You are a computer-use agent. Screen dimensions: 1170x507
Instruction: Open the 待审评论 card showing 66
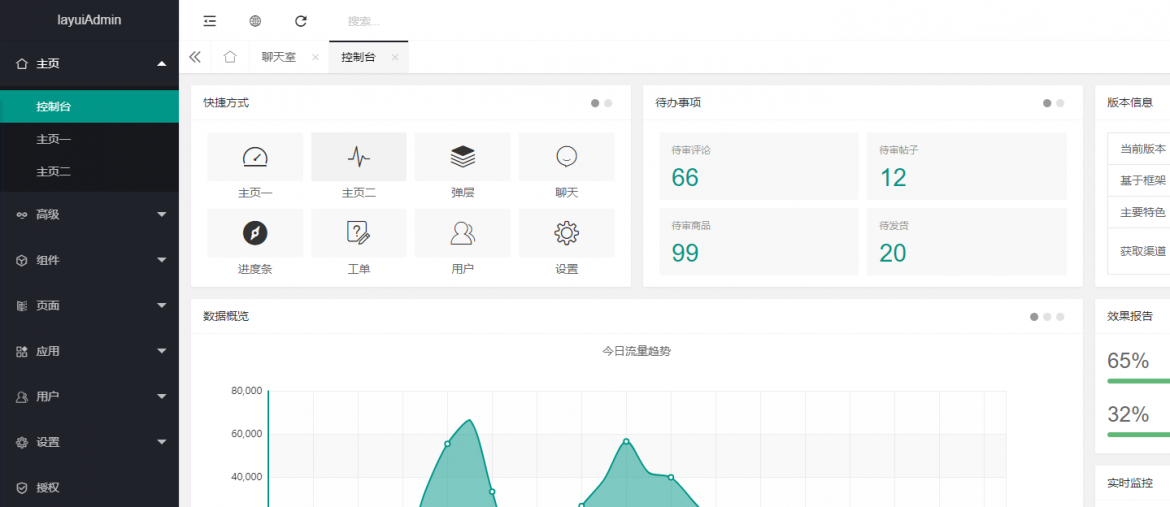(x=759, y=167)
